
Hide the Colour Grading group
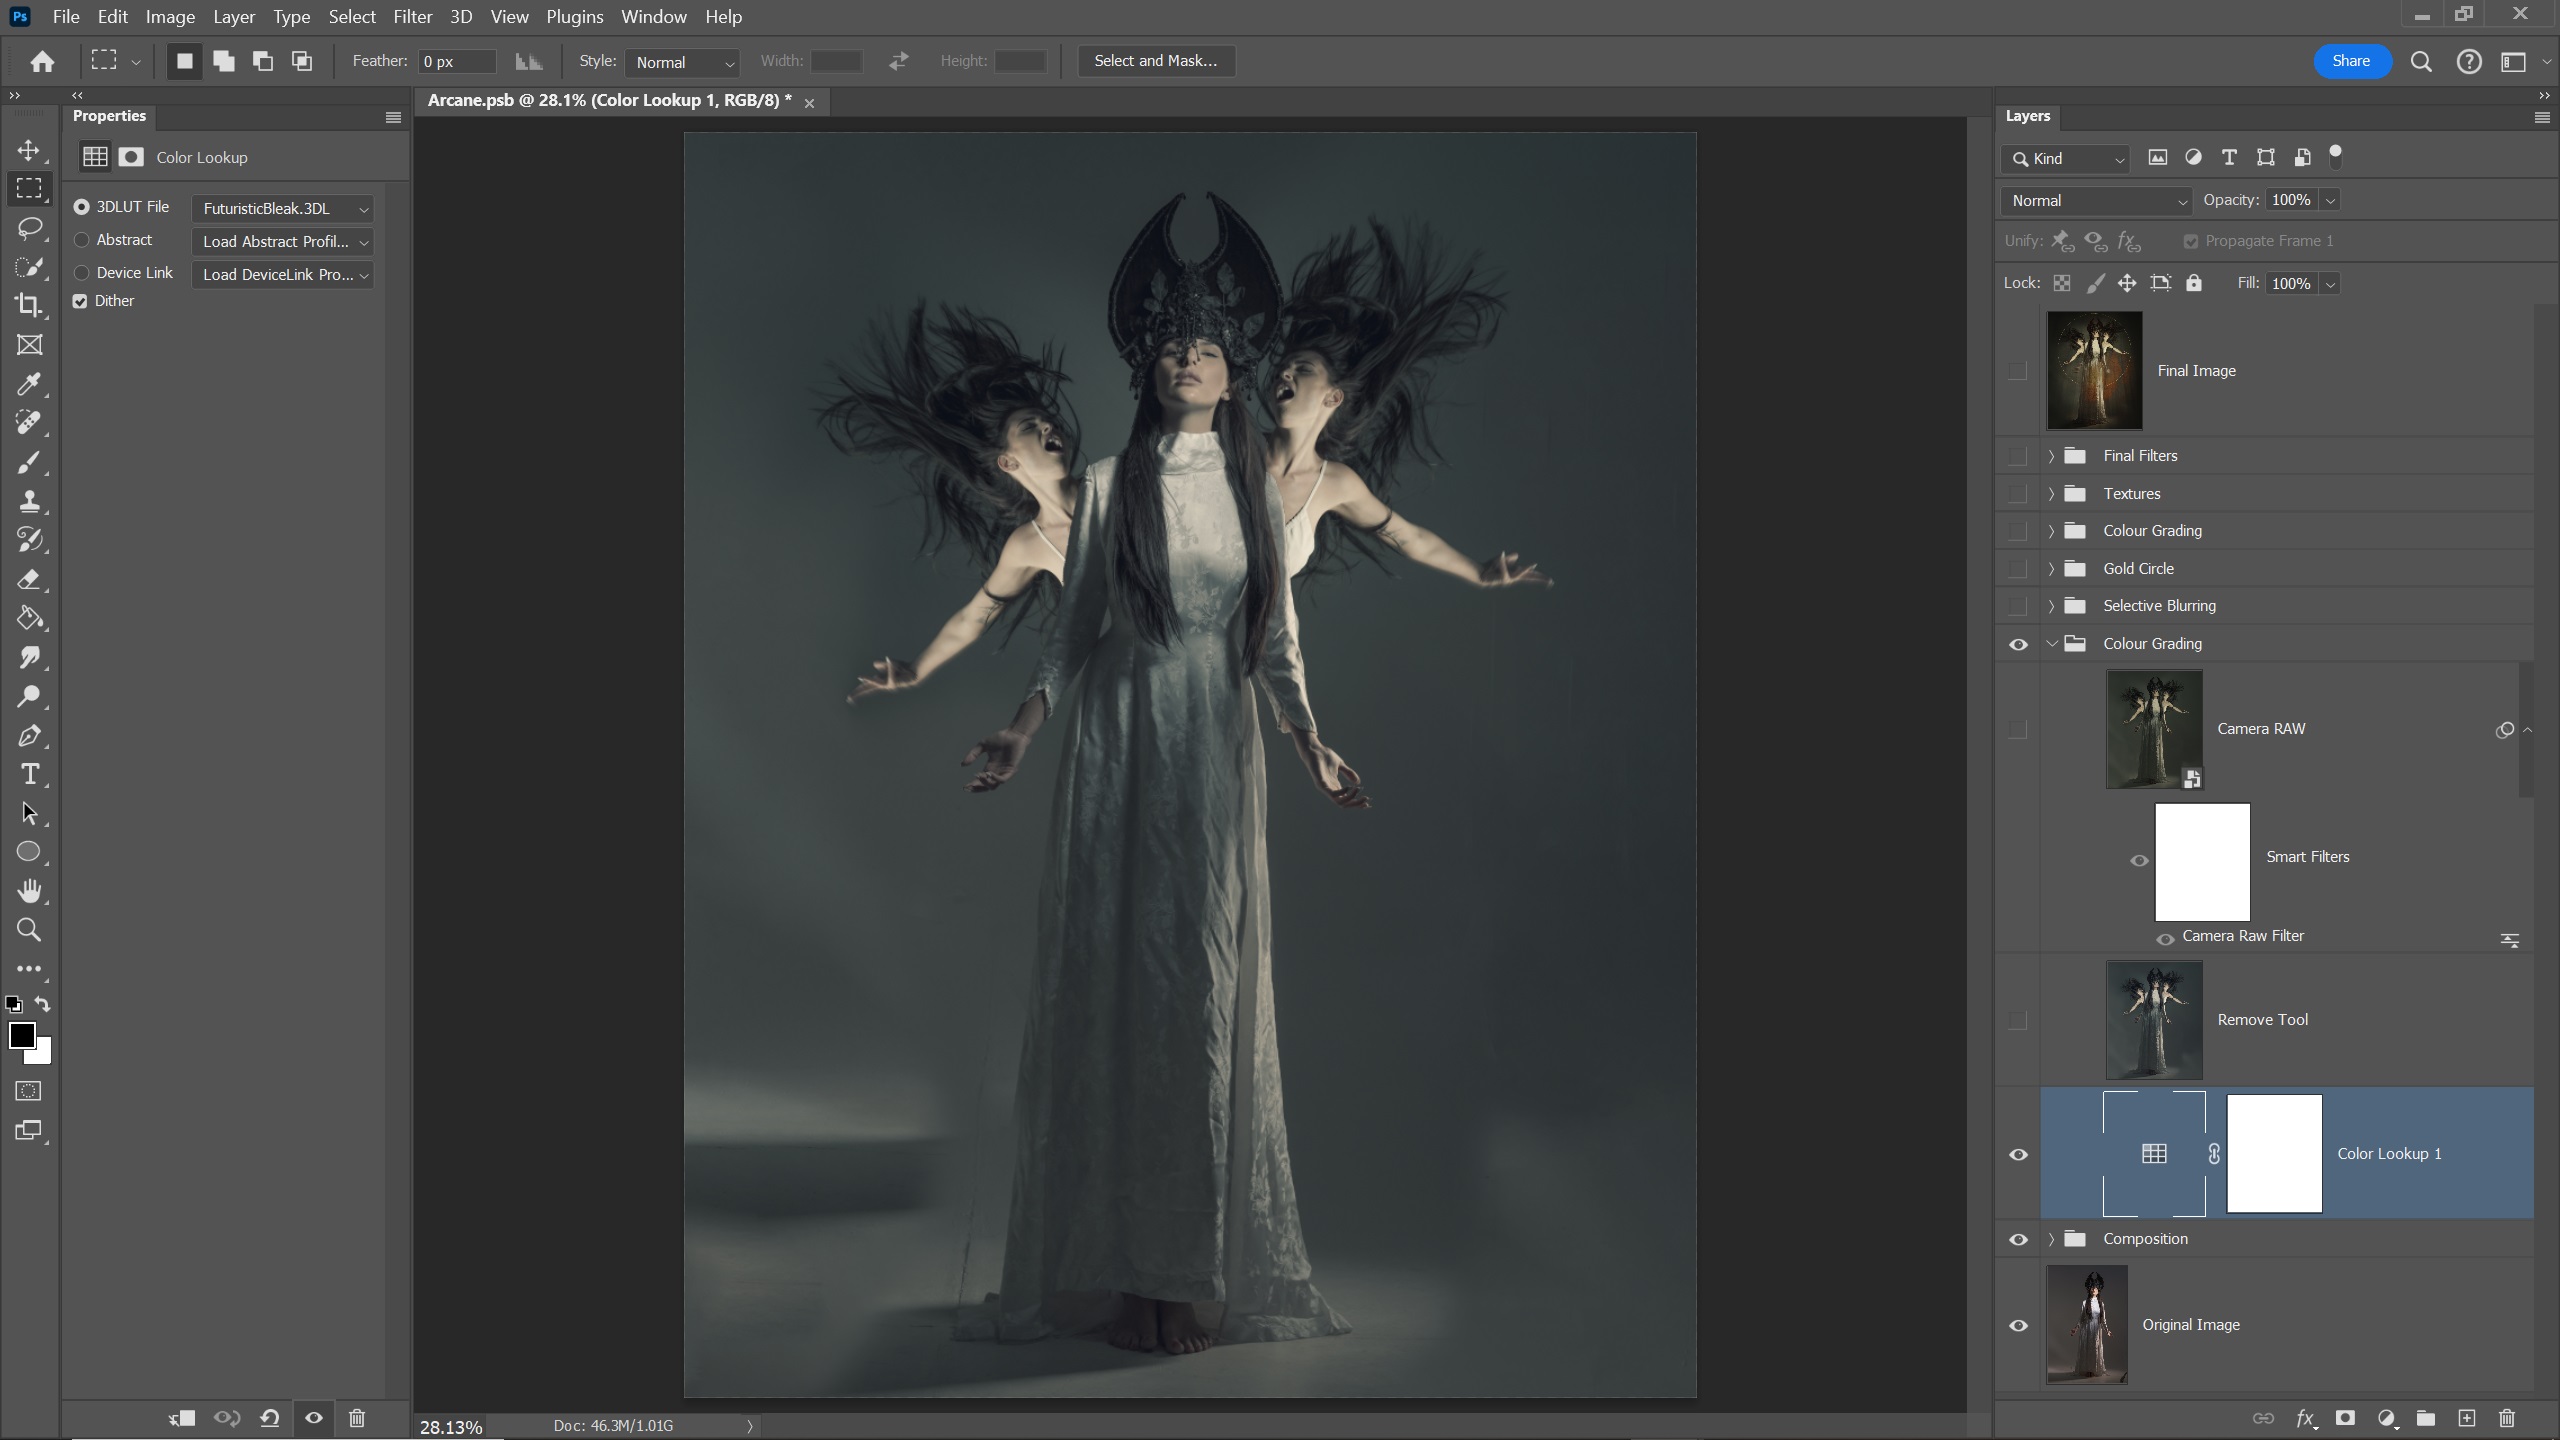[2017, 644]
